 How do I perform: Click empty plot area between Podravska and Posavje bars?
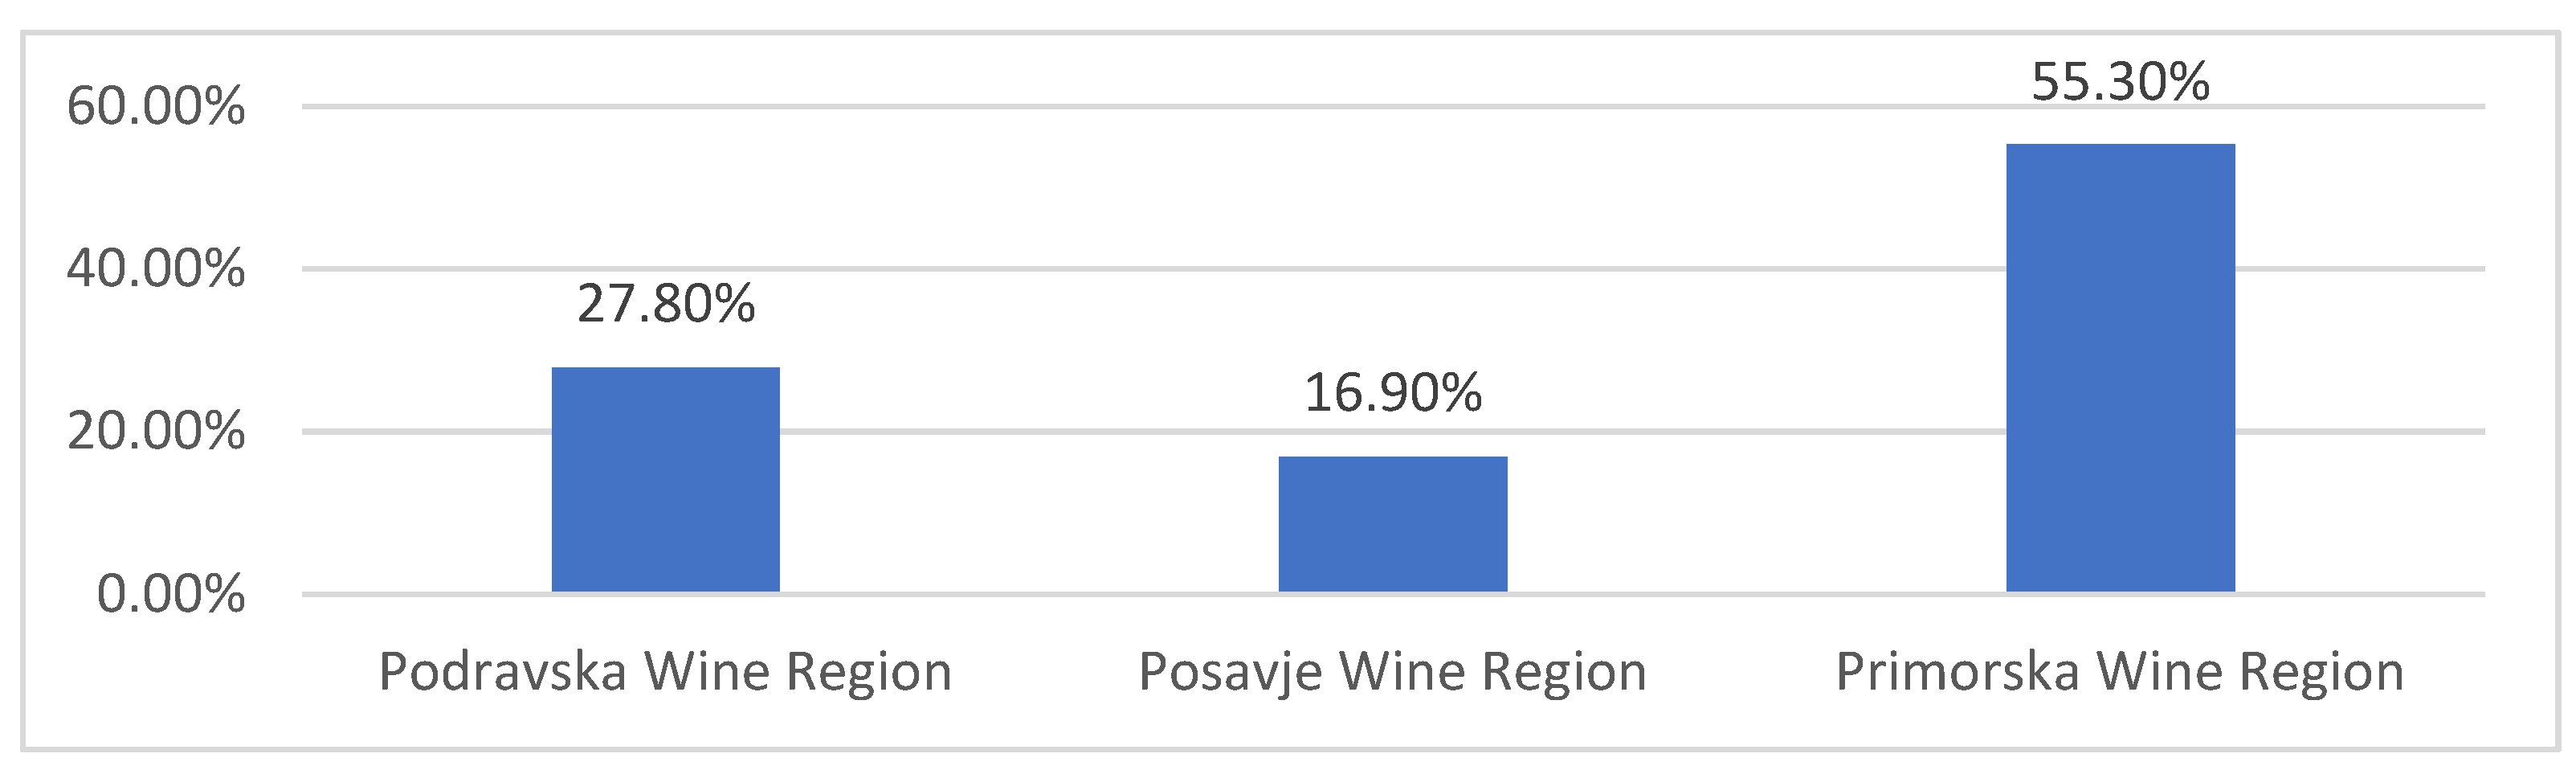coord(1030,350)
